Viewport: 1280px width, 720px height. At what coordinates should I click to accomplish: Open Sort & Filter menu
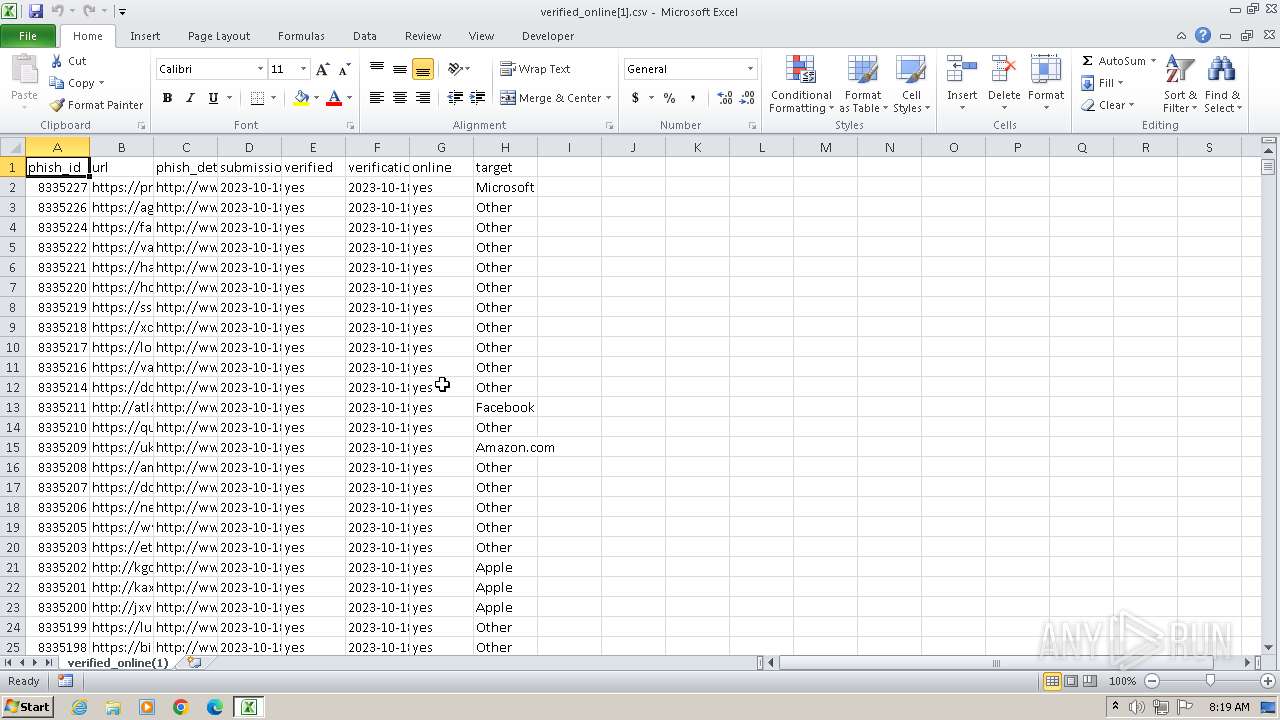click(x=1180, y=84)
